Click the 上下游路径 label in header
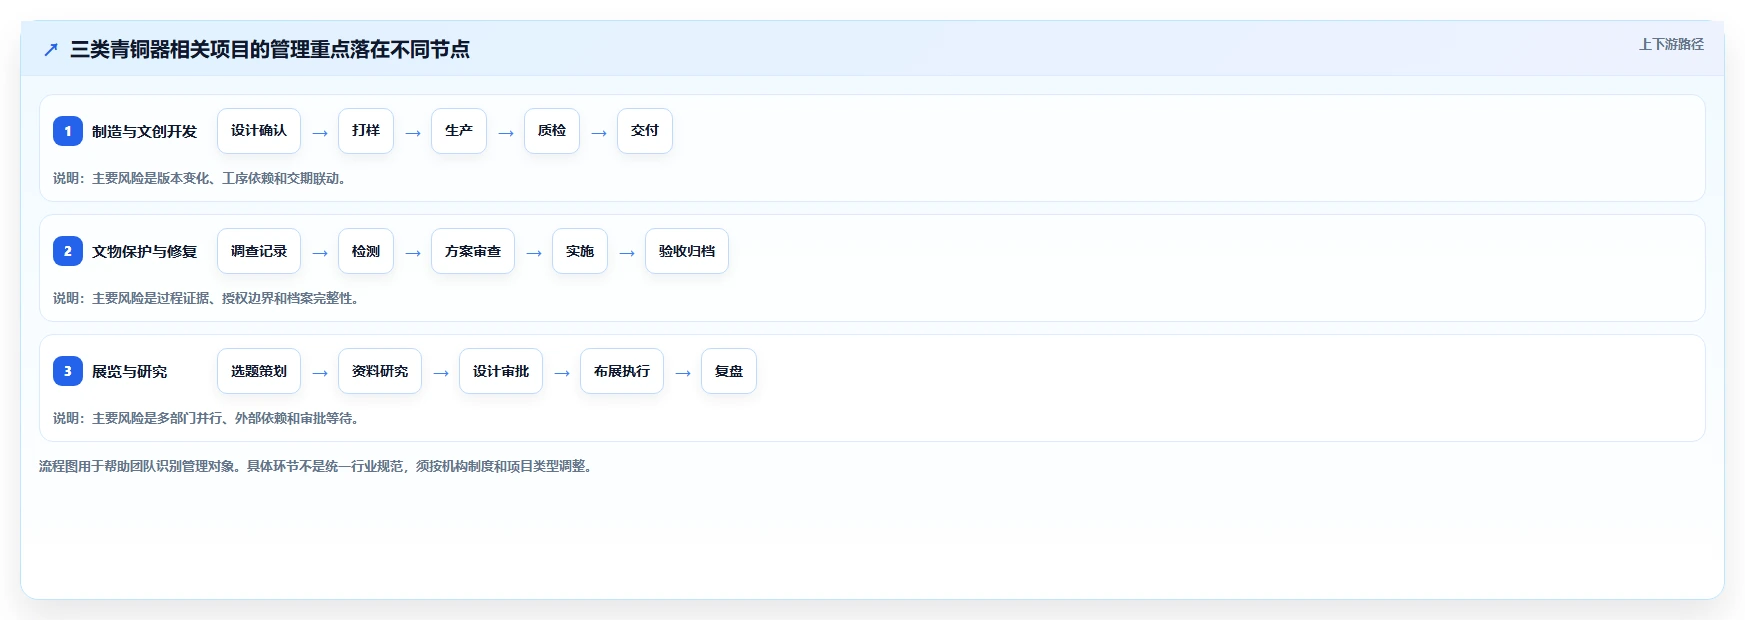 (x=1671, y=44)
